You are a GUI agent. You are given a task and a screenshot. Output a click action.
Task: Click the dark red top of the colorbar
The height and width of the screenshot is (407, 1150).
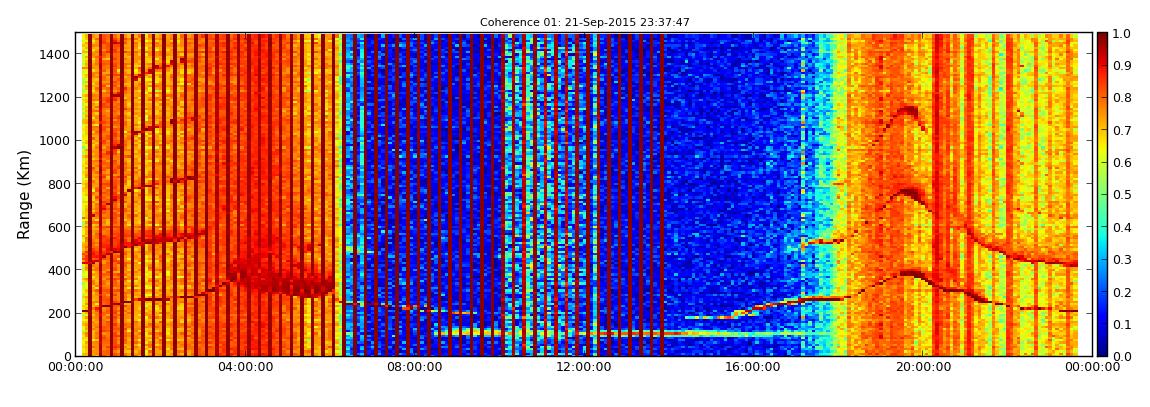coord(1103,41)
